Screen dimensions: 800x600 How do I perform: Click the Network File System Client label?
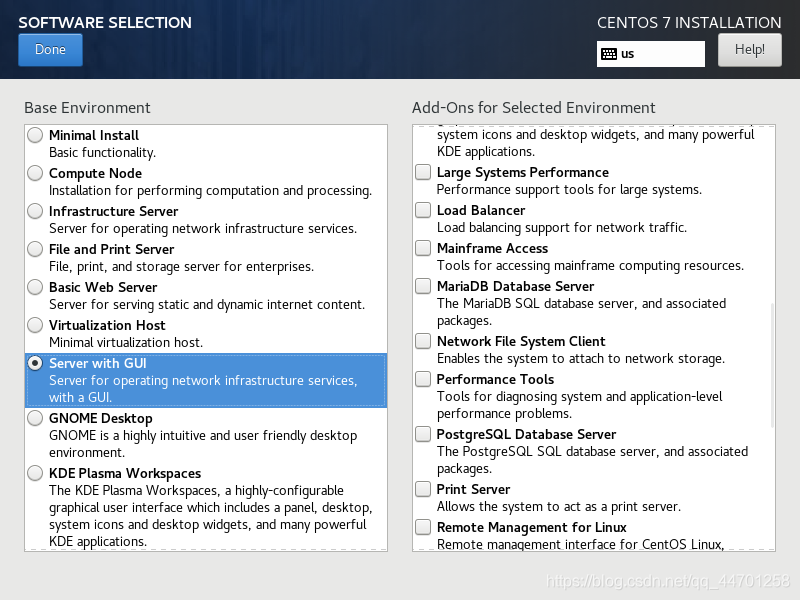(521, 341)
